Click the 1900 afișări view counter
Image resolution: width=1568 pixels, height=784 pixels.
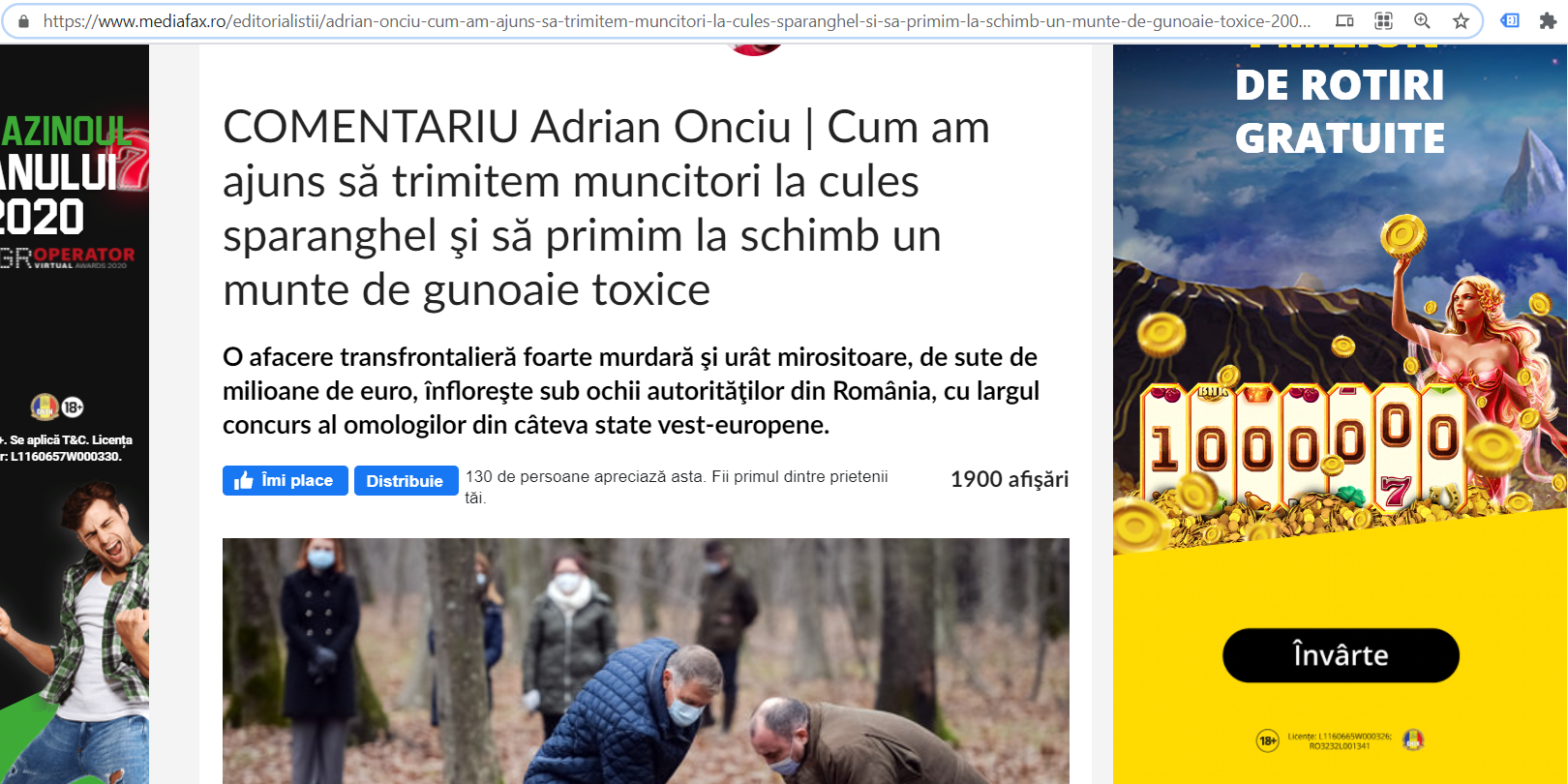tap(1010, 479)
